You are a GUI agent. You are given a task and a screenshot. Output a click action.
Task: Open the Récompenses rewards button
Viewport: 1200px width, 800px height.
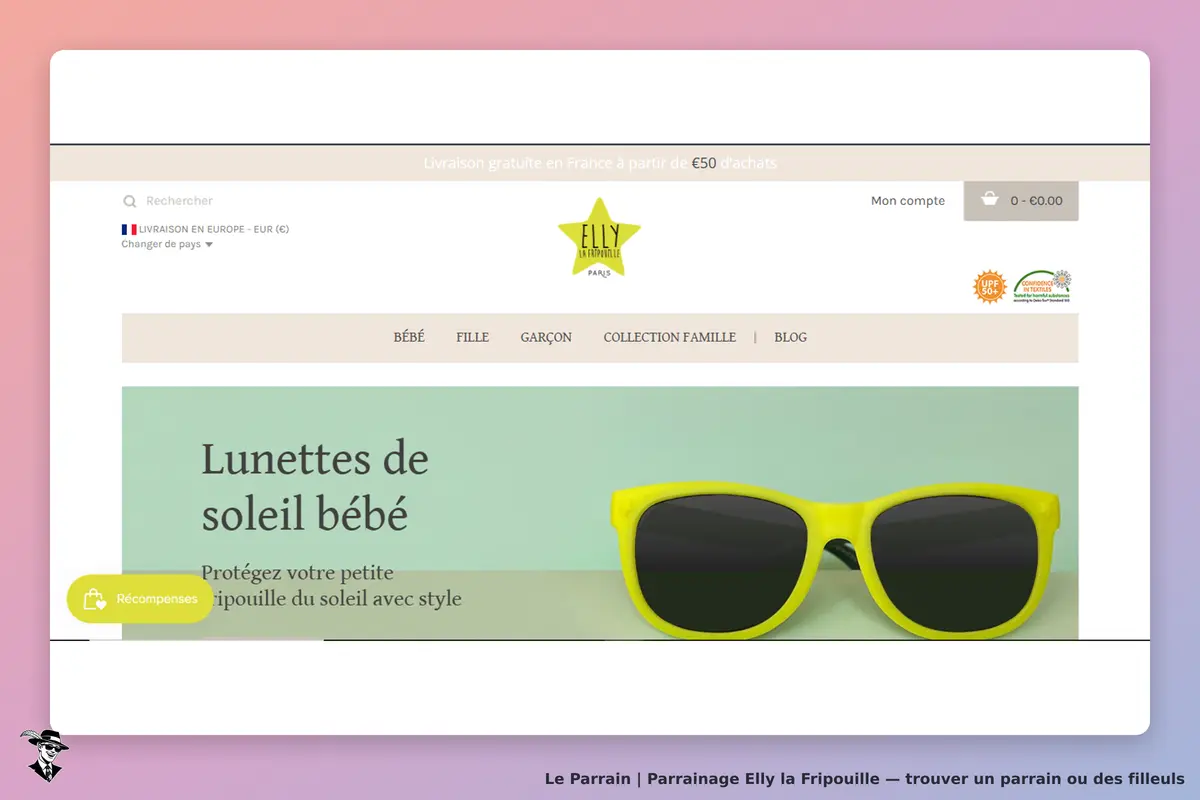140,599
